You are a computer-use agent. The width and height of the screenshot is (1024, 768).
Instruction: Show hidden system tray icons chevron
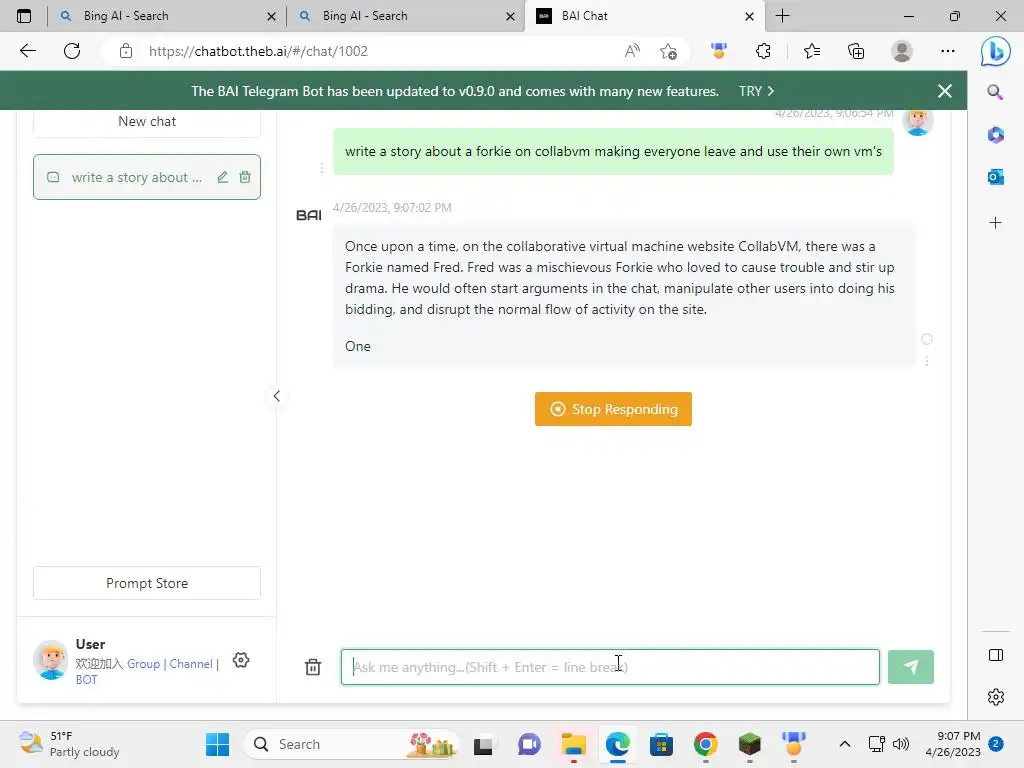tap(844, 744)
